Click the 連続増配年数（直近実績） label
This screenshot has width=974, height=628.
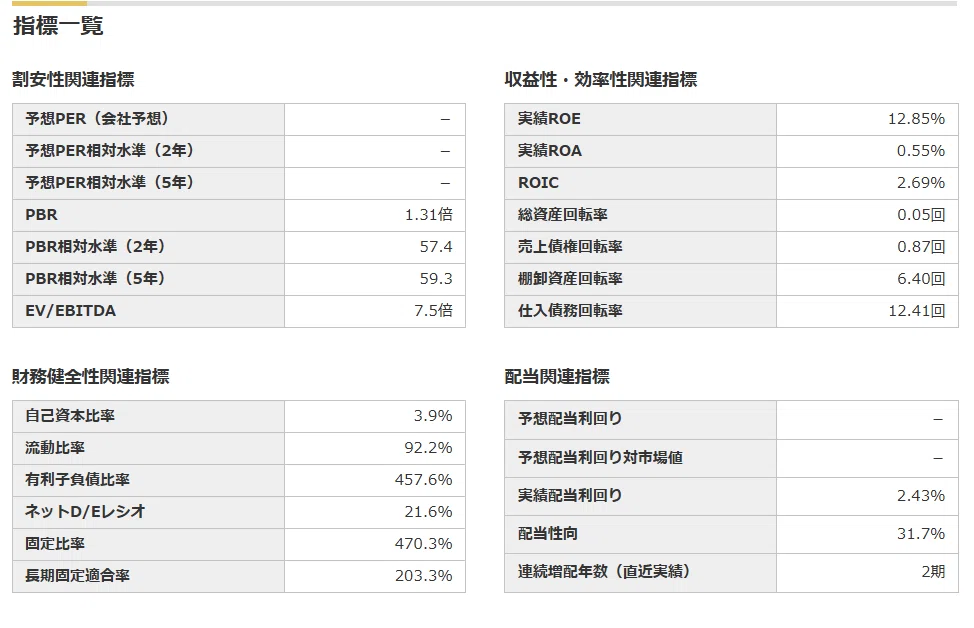coord(604,571)
